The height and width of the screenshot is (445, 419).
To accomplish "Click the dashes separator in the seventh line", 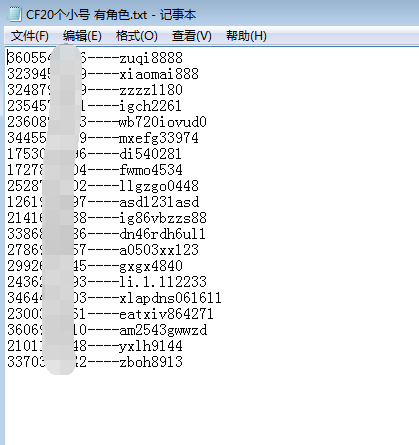I will [103, 154].
